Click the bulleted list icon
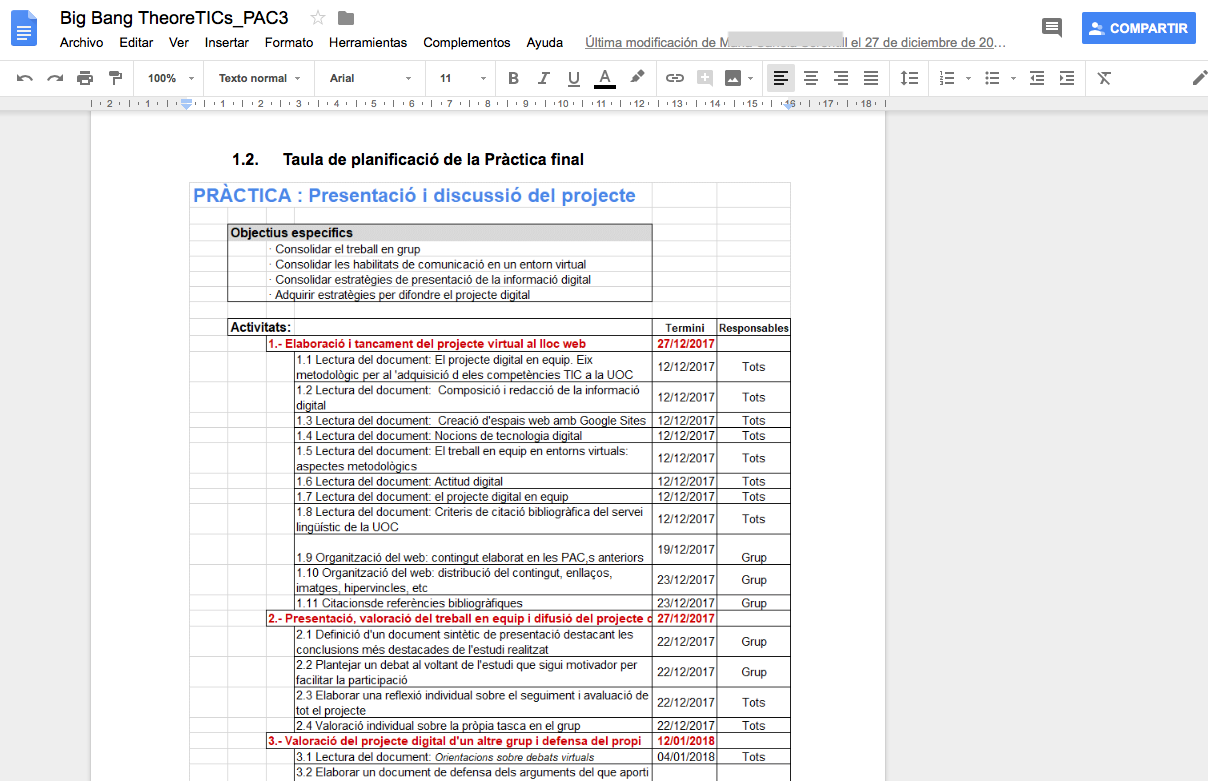This screenshot has height=781, width=1208. coord(992,78)
